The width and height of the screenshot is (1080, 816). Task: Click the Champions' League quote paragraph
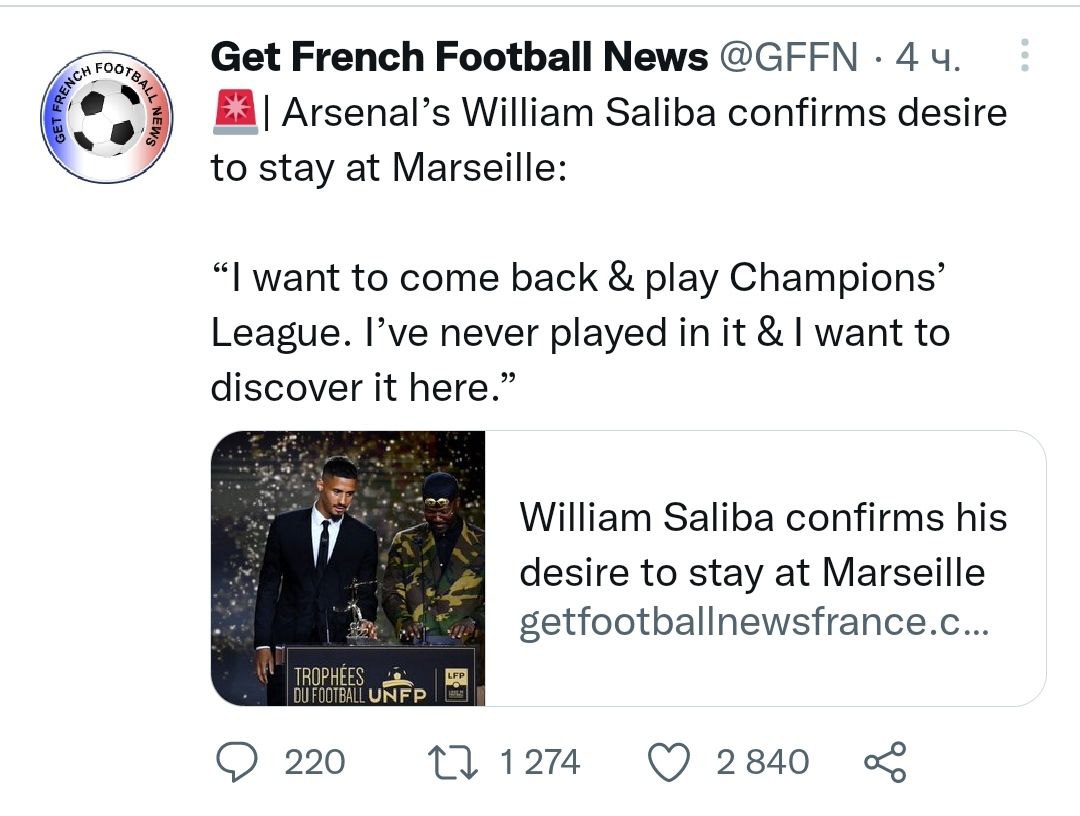point(580,332)
